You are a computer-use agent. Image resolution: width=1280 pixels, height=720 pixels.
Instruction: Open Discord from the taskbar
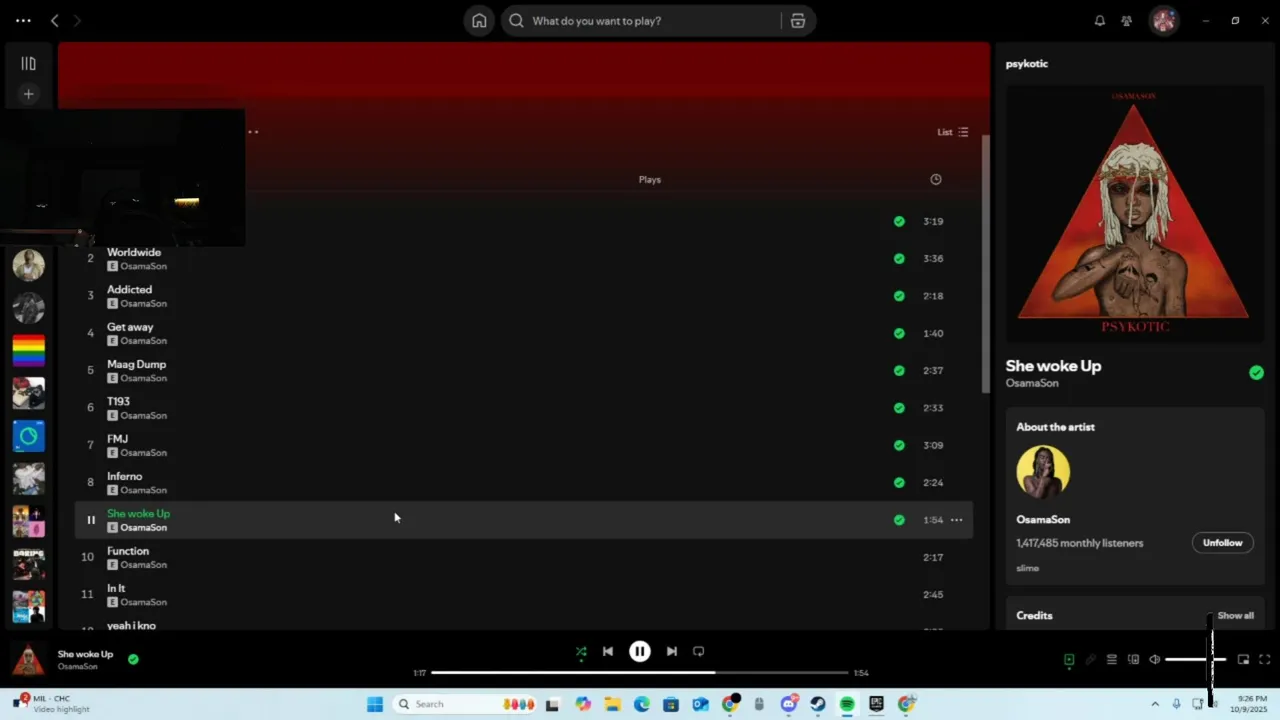point(789,704)
